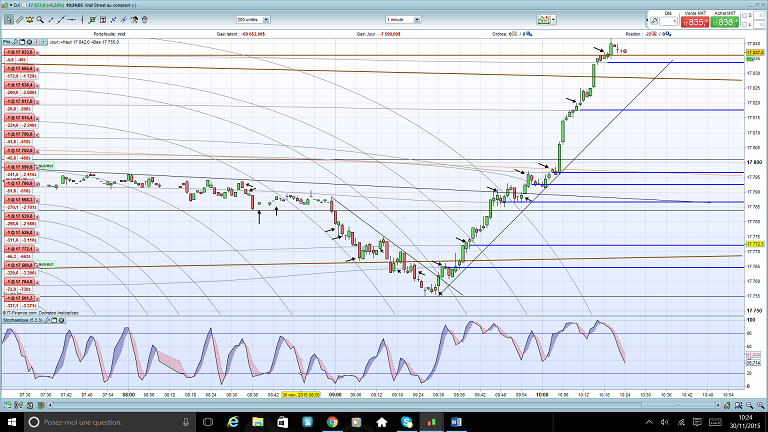
Task: Open position search magnifier icon
Action: [668, 34]
